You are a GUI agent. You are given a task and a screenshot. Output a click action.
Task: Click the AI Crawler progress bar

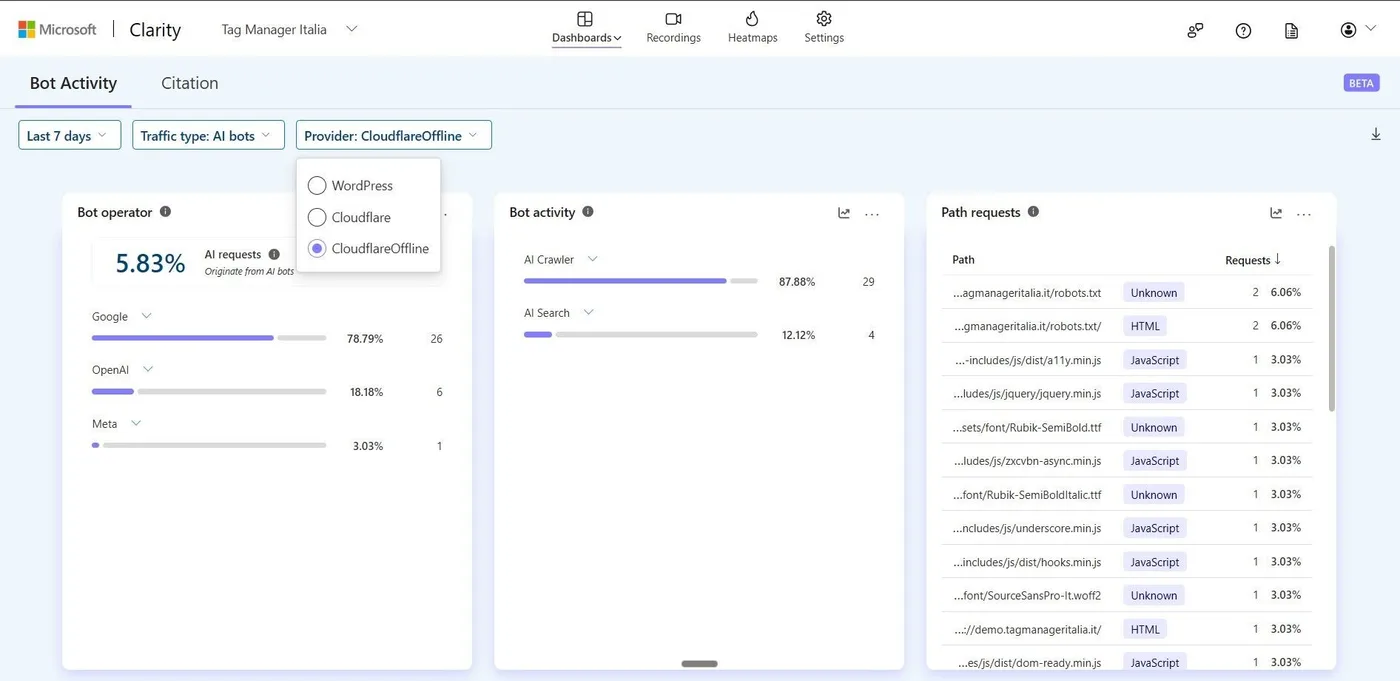[641, 281]
